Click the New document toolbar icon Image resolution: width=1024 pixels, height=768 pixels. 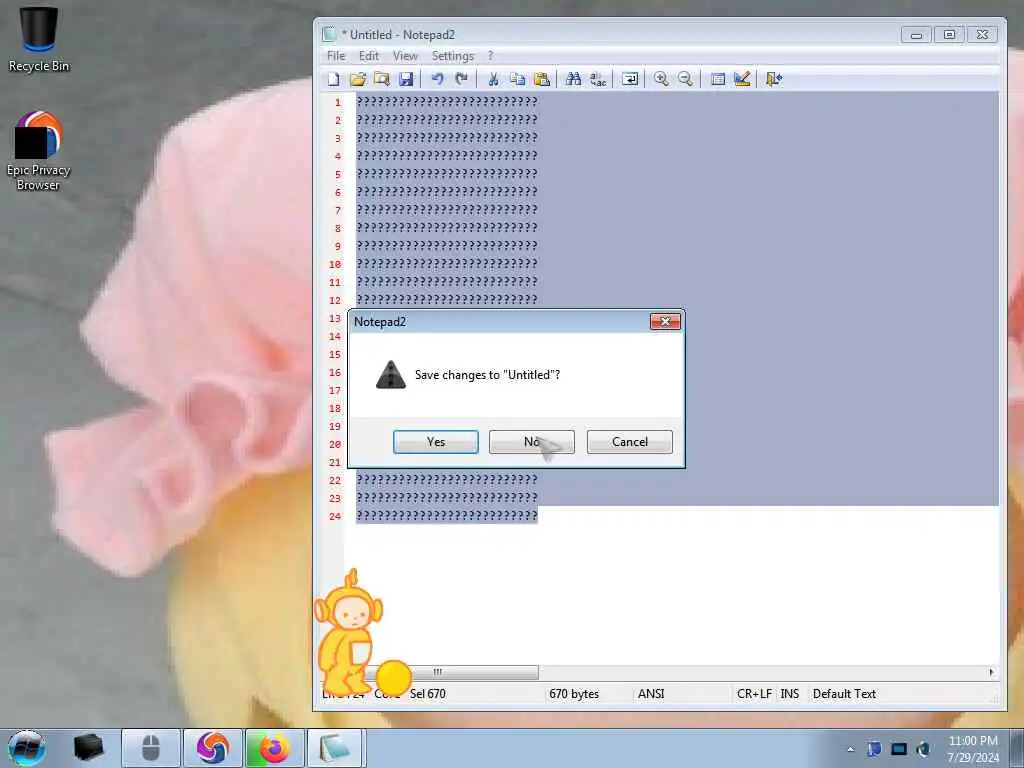click(x=334, y=79)
